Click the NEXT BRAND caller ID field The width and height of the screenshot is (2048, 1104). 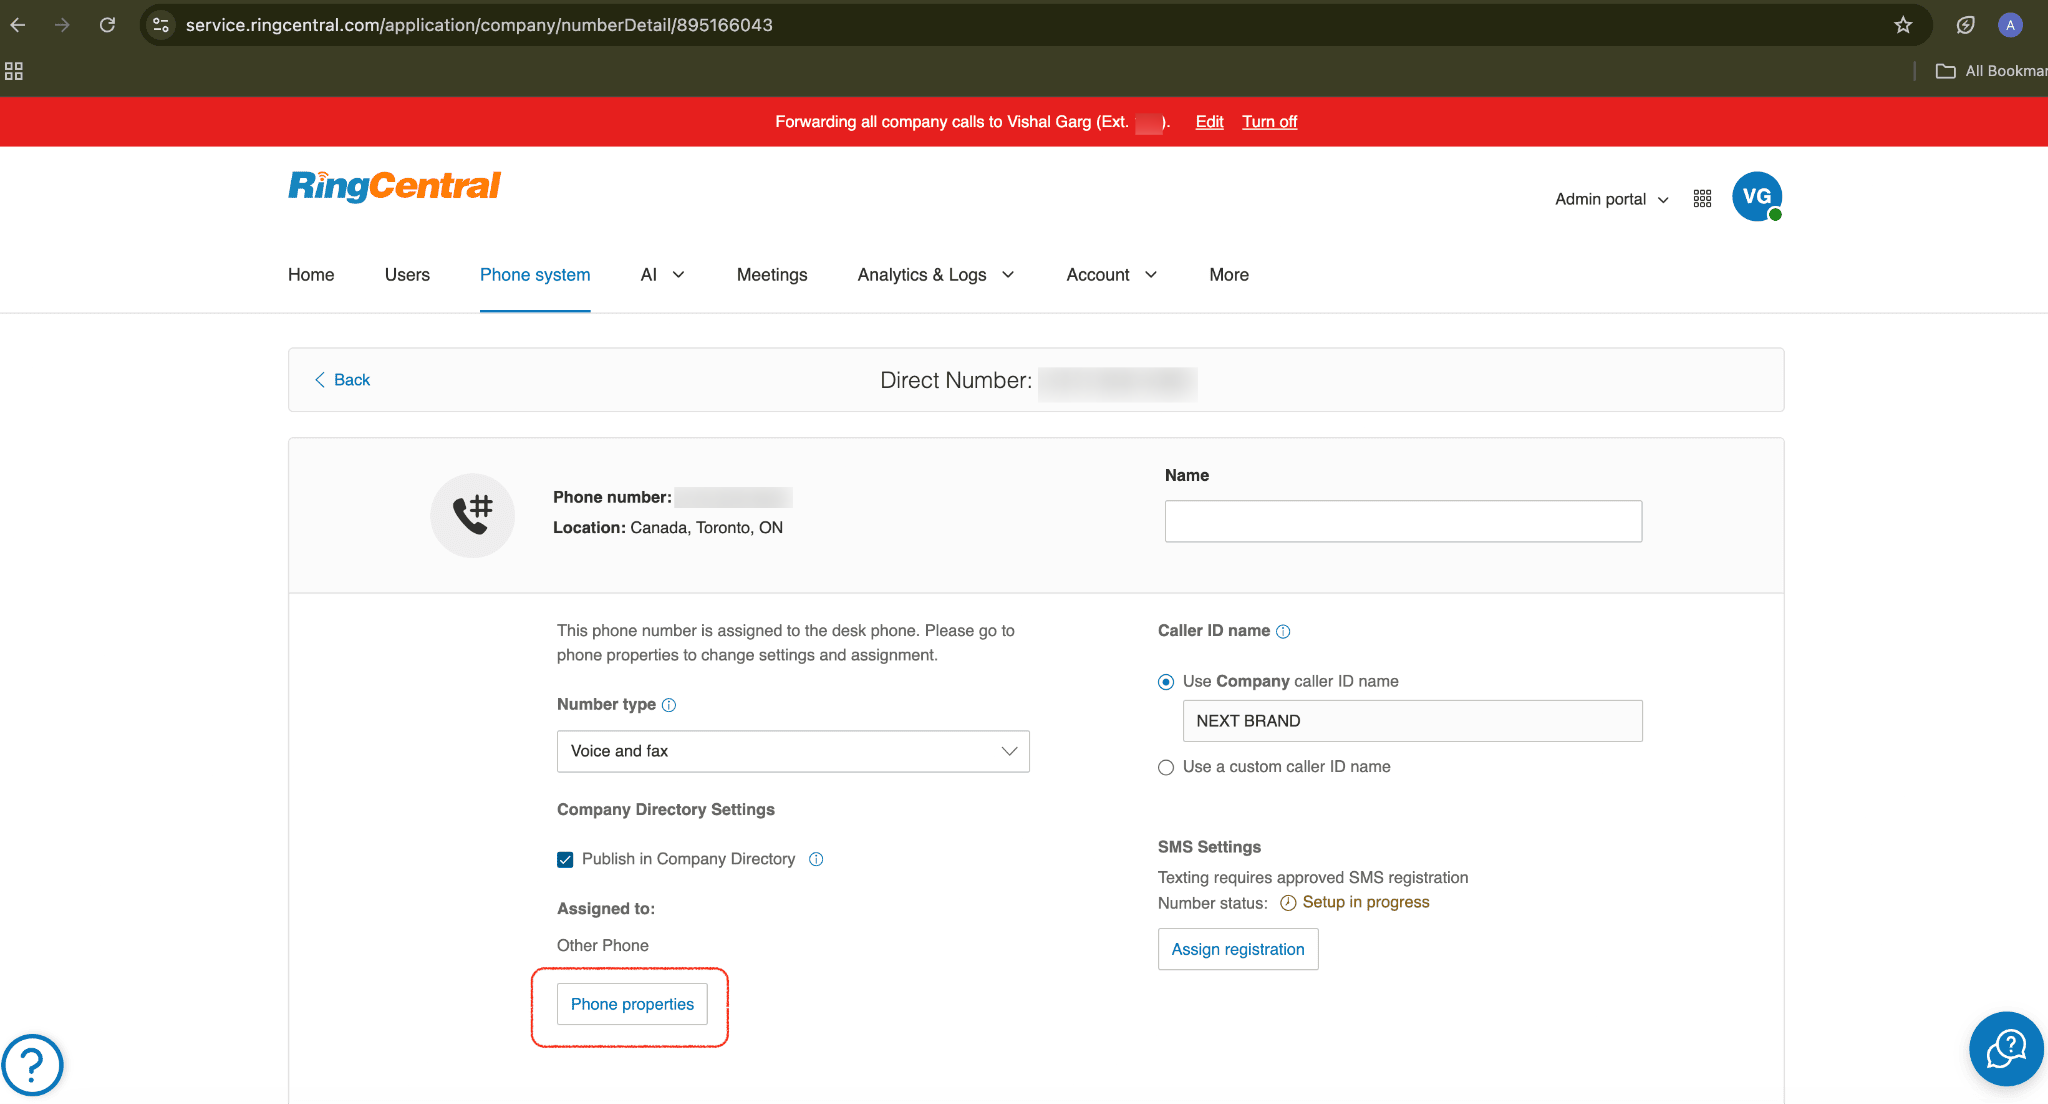pos(1412,721)
